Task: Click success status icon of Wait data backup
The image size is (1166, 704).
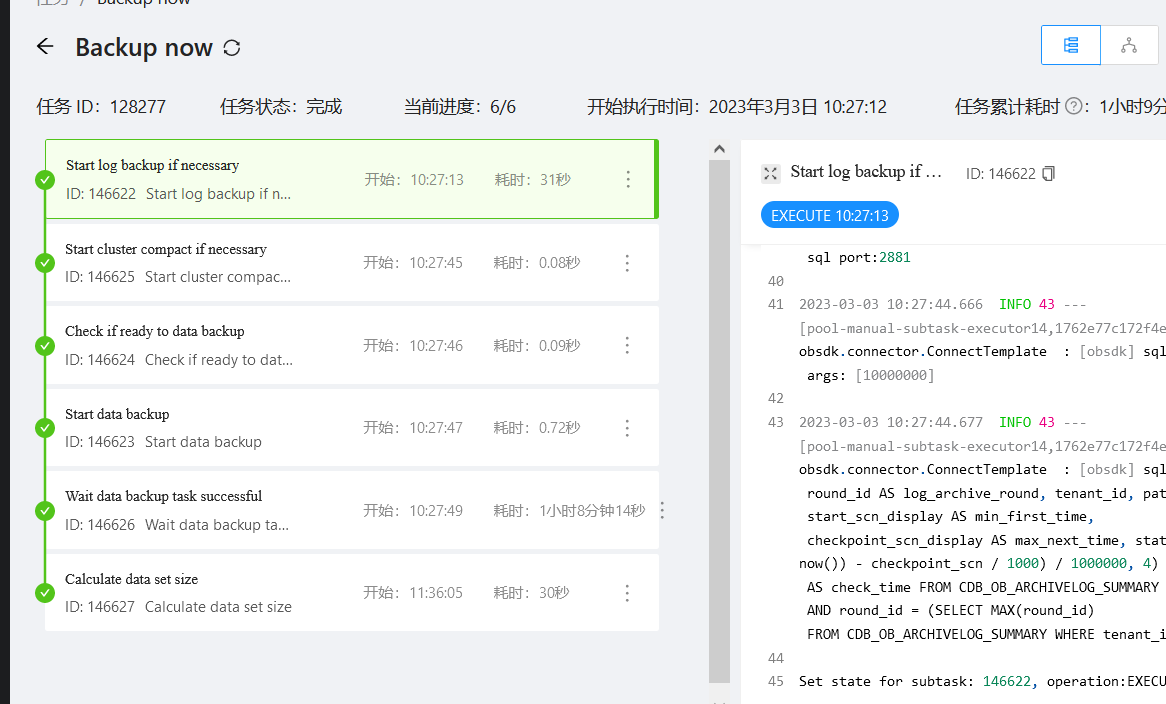Action: (x=45, y=511)
